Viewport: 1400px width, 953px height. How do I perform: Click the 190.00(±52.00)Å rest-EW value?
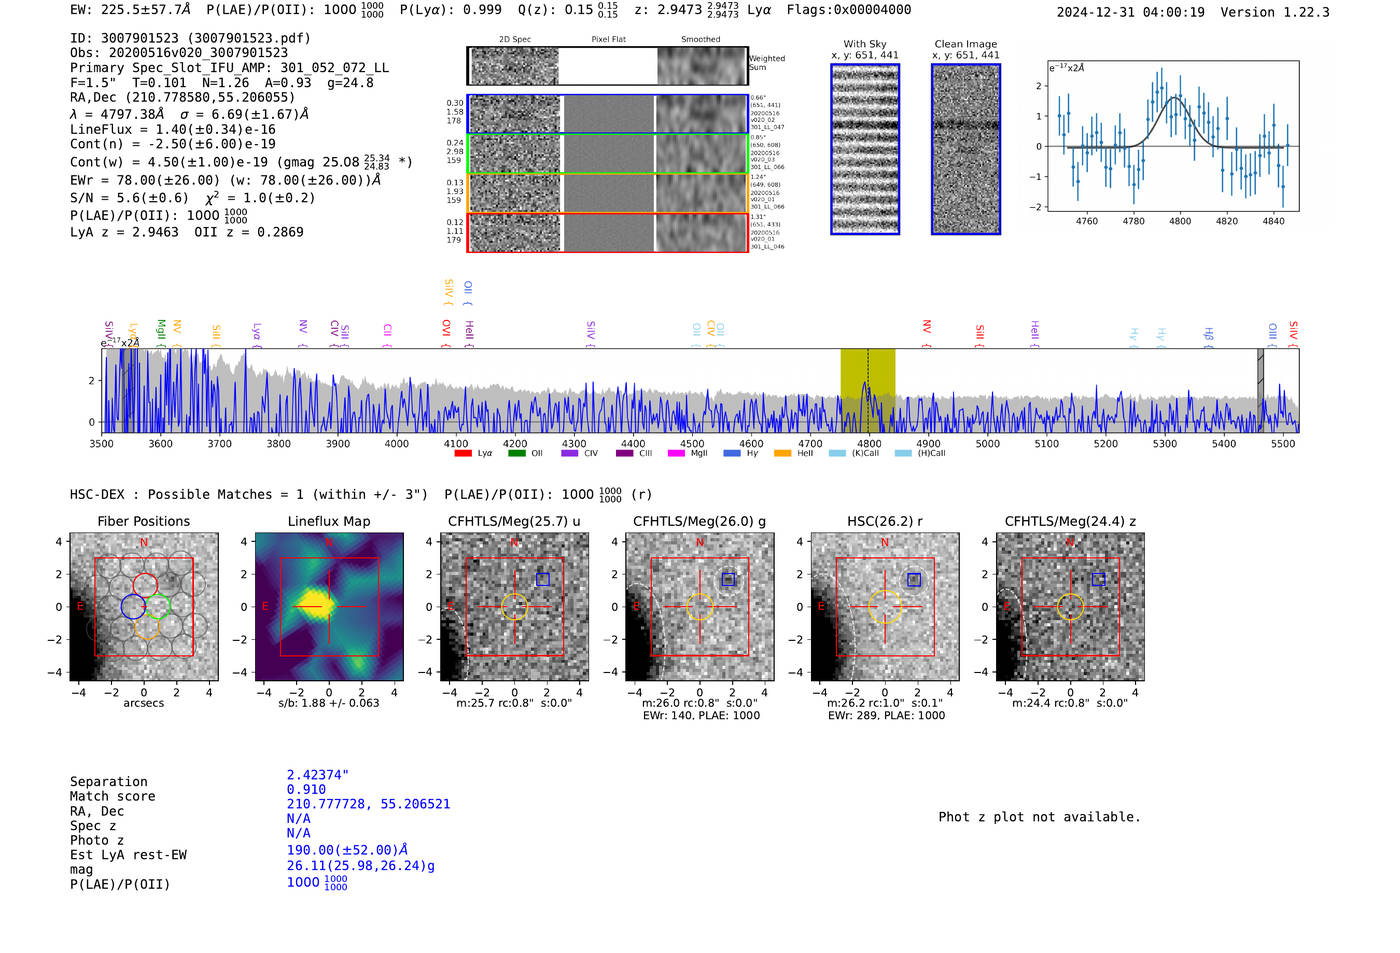[x=347, y=850]
